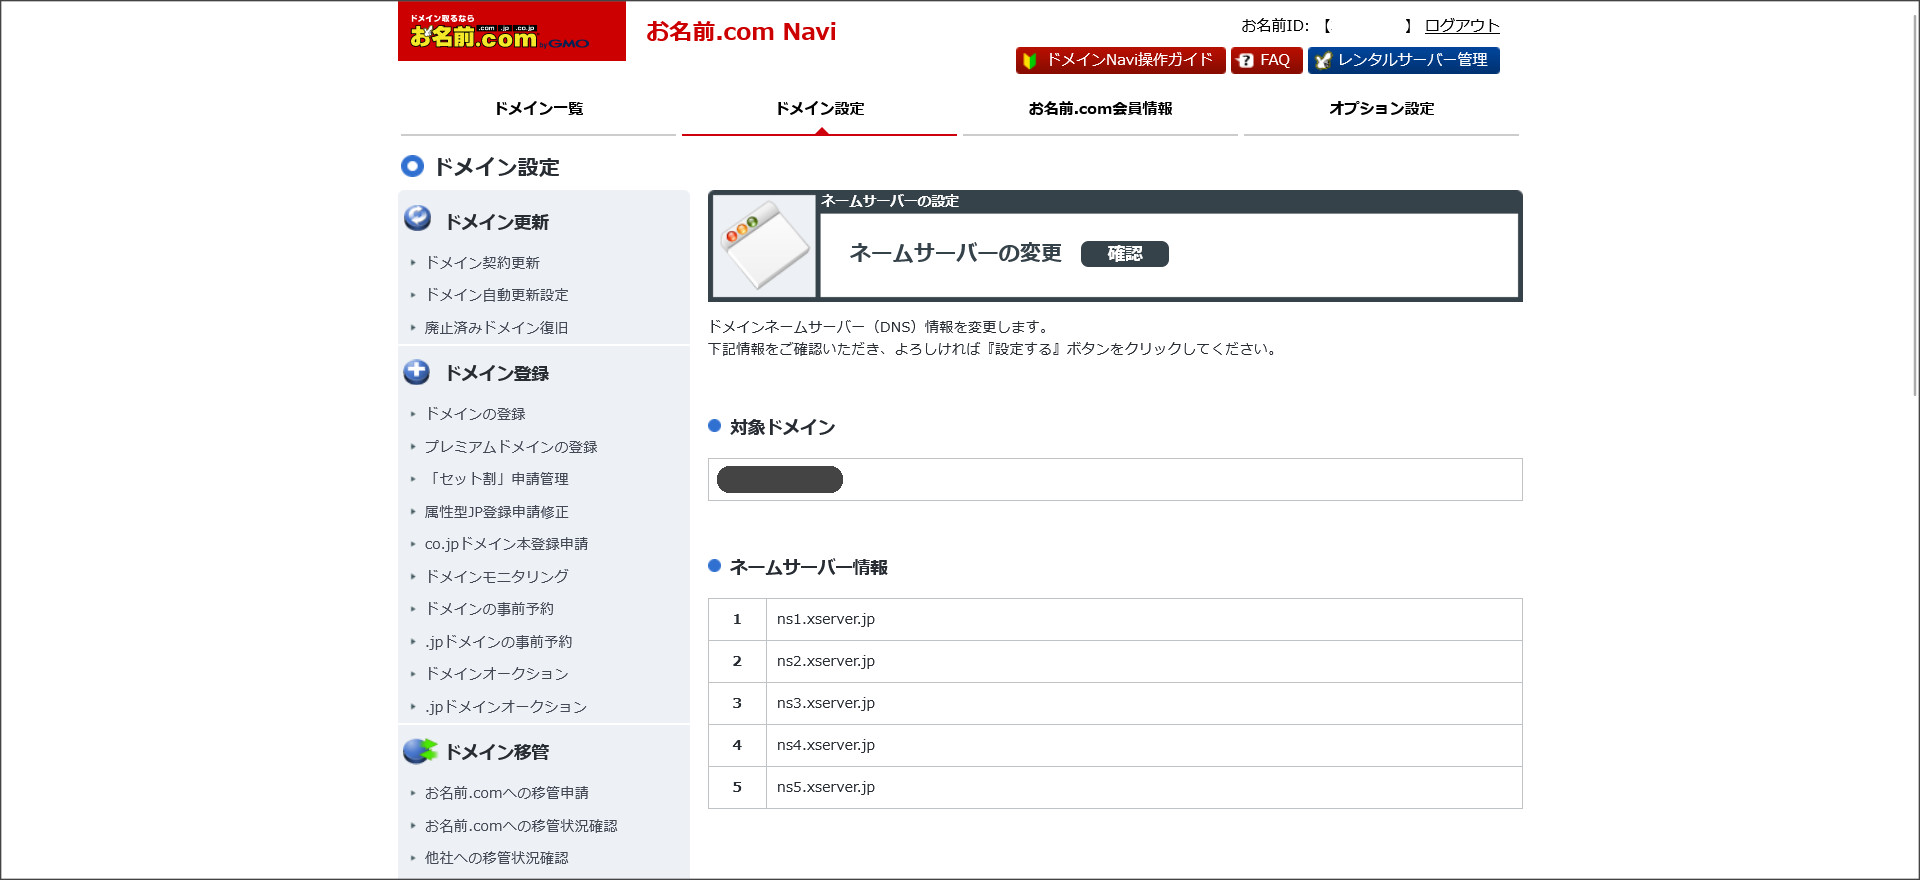The width and height of the screenshot is (1920, 880).
Task: Click the ドメイン登録 section heading
Action: pyautogui.click(x=497, y=373)
